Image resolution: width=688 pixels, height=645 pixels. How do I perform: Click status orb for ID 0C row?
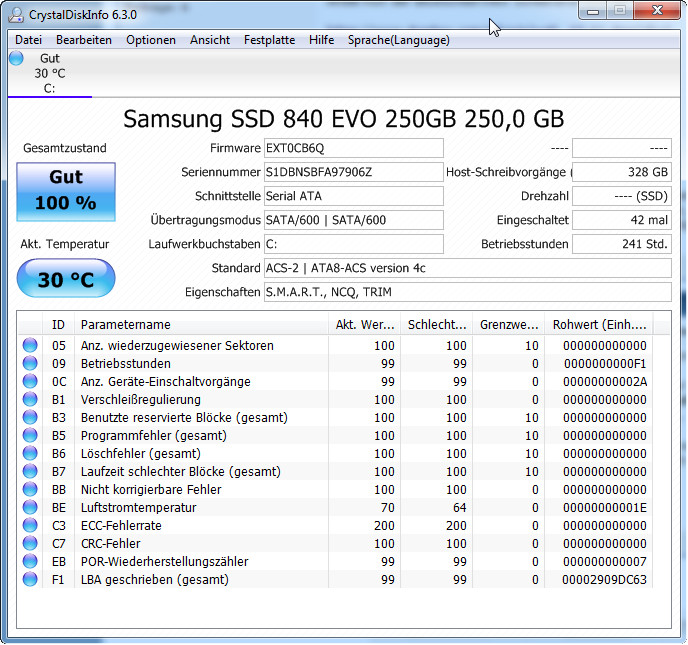click(x=30, y=381)
